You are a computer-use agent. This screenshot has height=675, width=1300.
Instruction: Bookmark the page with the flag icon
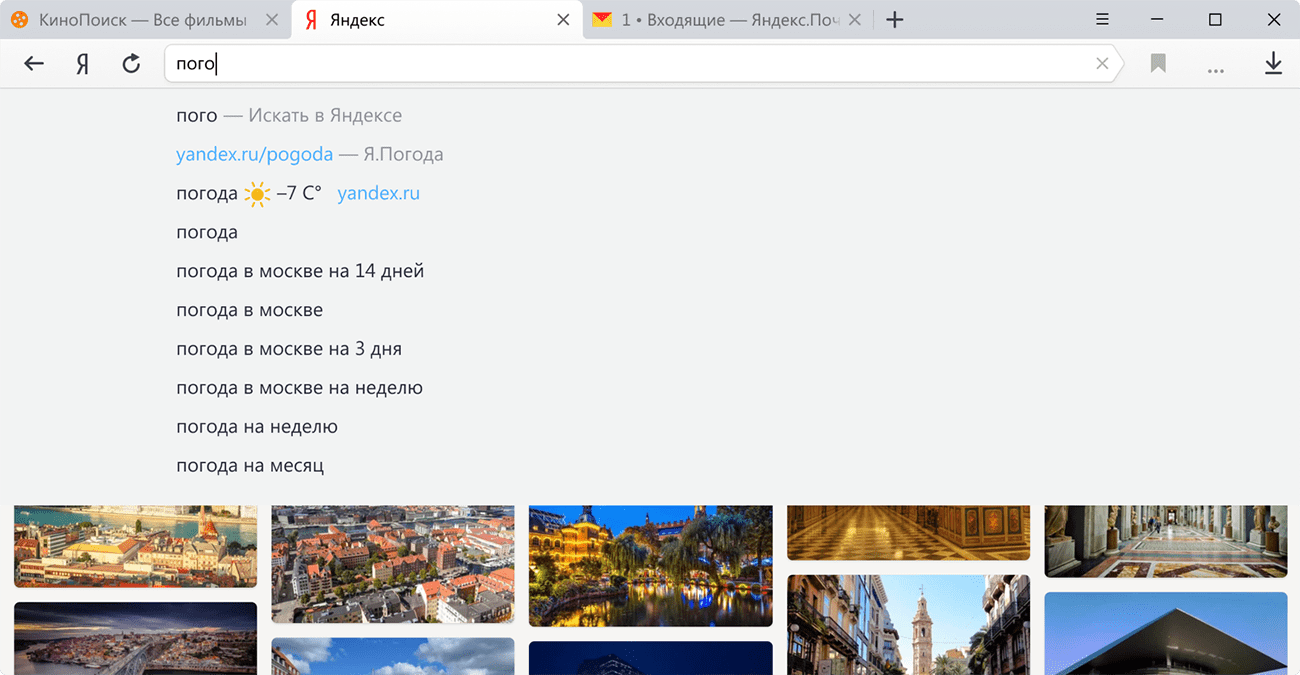pos(1158,64)
